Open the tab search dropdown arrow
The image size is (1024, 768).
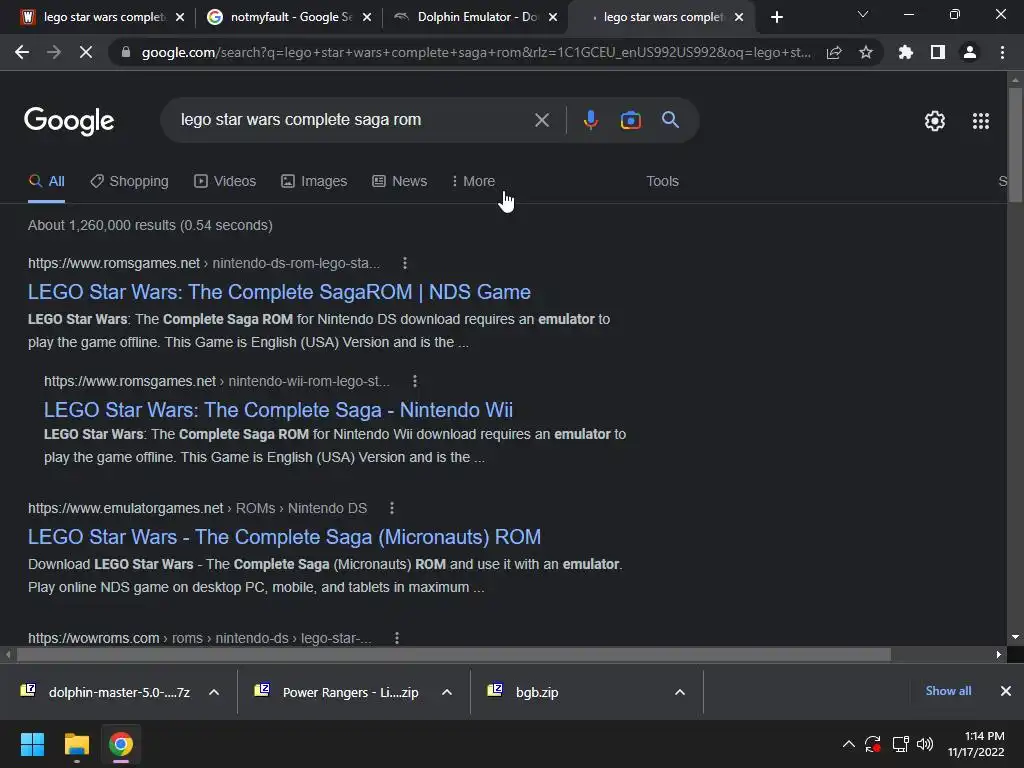(x=863, y=14)
